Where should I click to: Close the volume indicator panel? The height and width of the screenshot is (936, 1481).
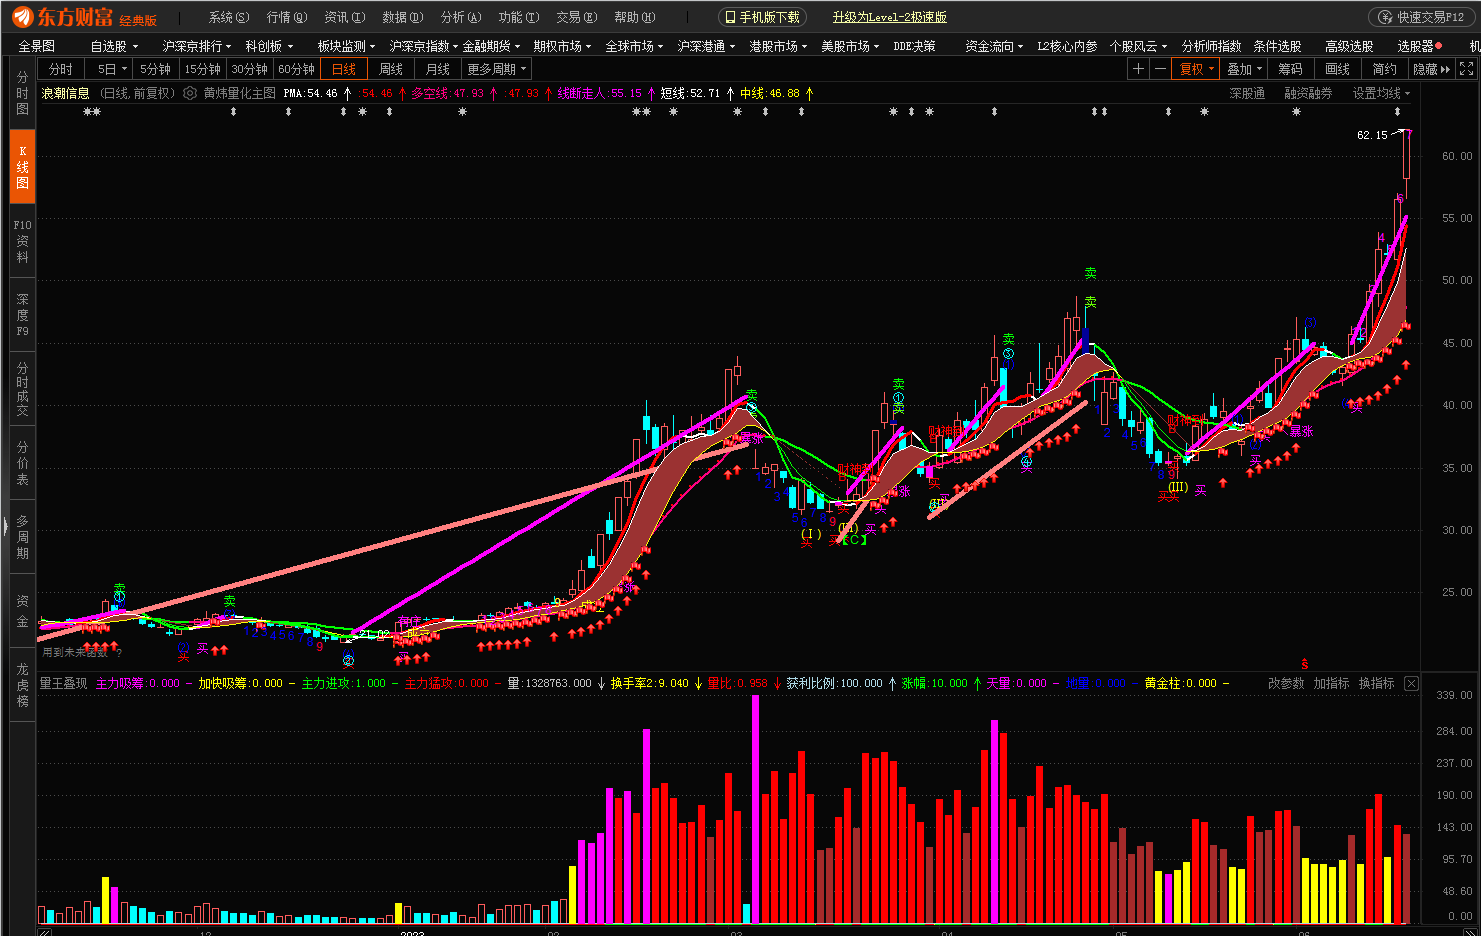click(1411, 683)
